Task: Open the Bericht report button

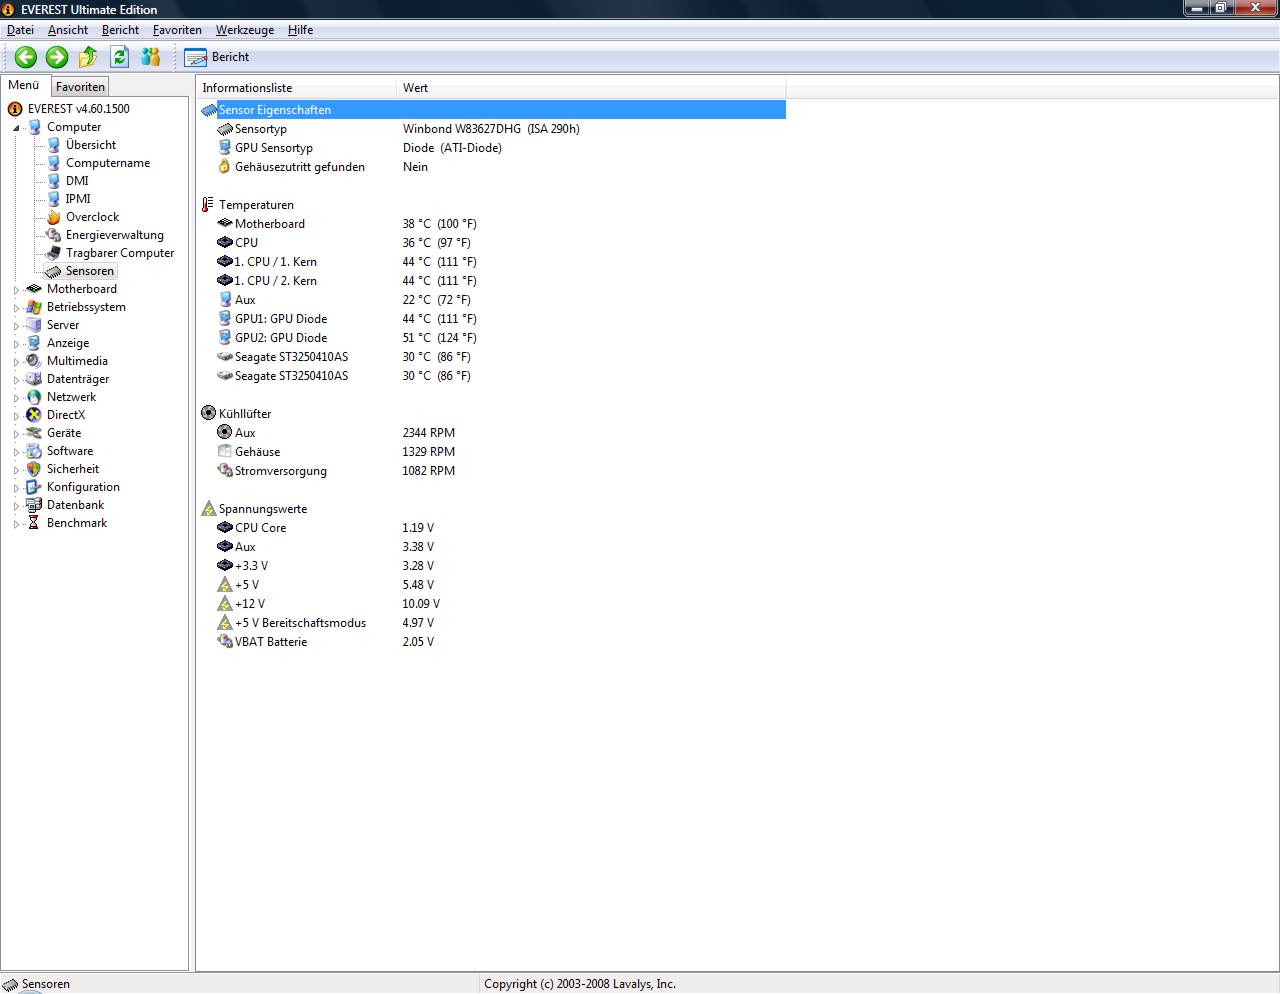Action: (217, 57)
